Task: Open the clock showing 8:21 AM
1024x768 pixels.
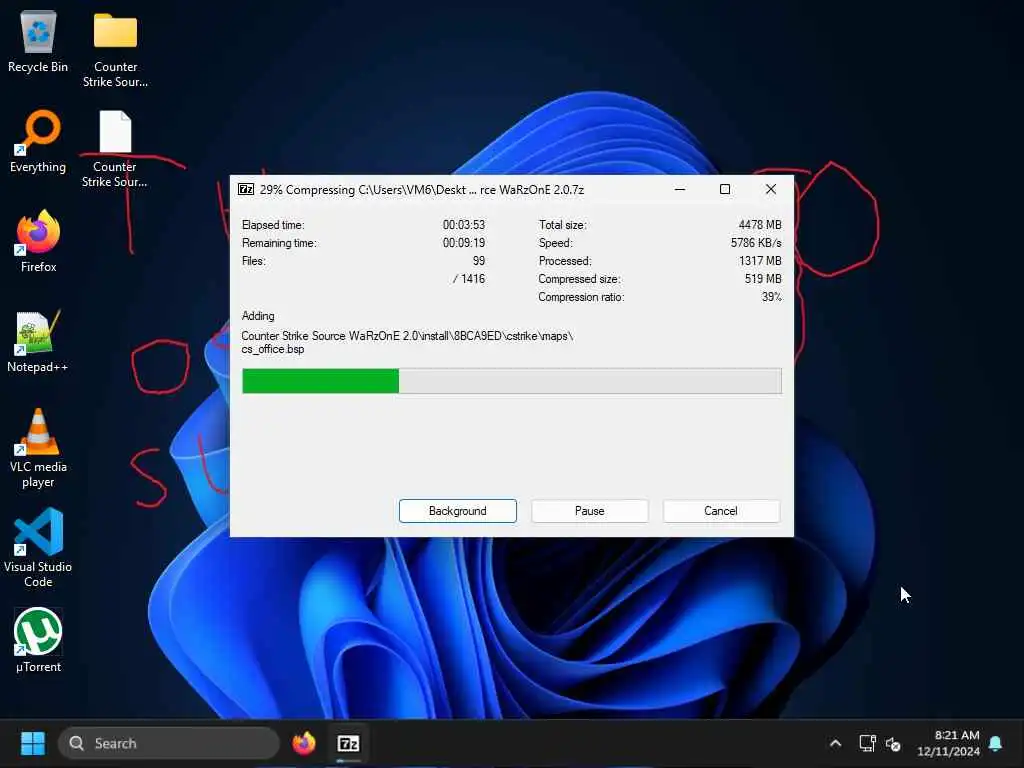Action: tap(948, 743)
